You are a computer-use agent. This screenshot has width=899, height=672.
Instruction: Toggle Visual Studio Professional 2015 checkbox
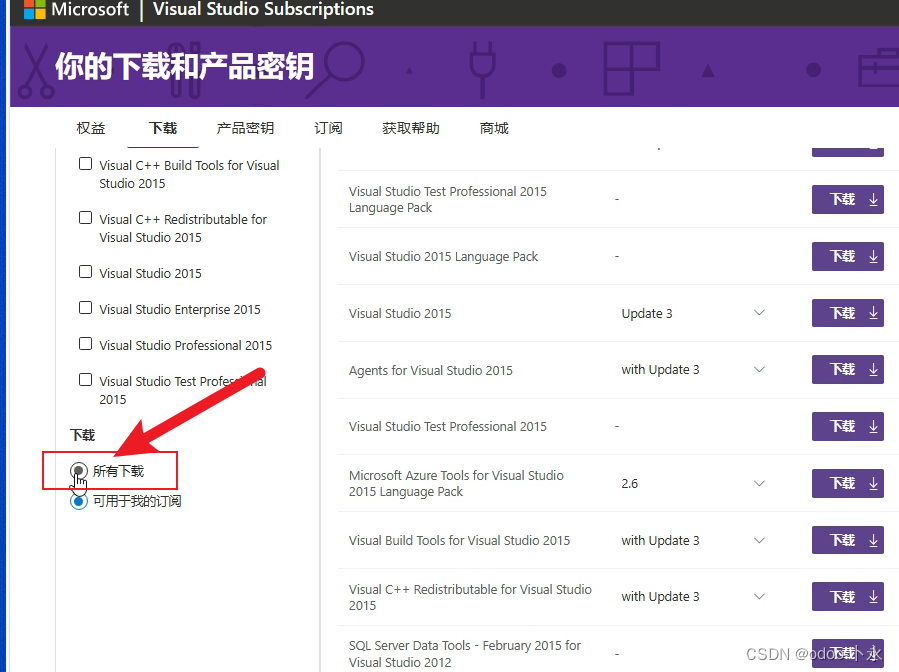[x=85, y=344]
